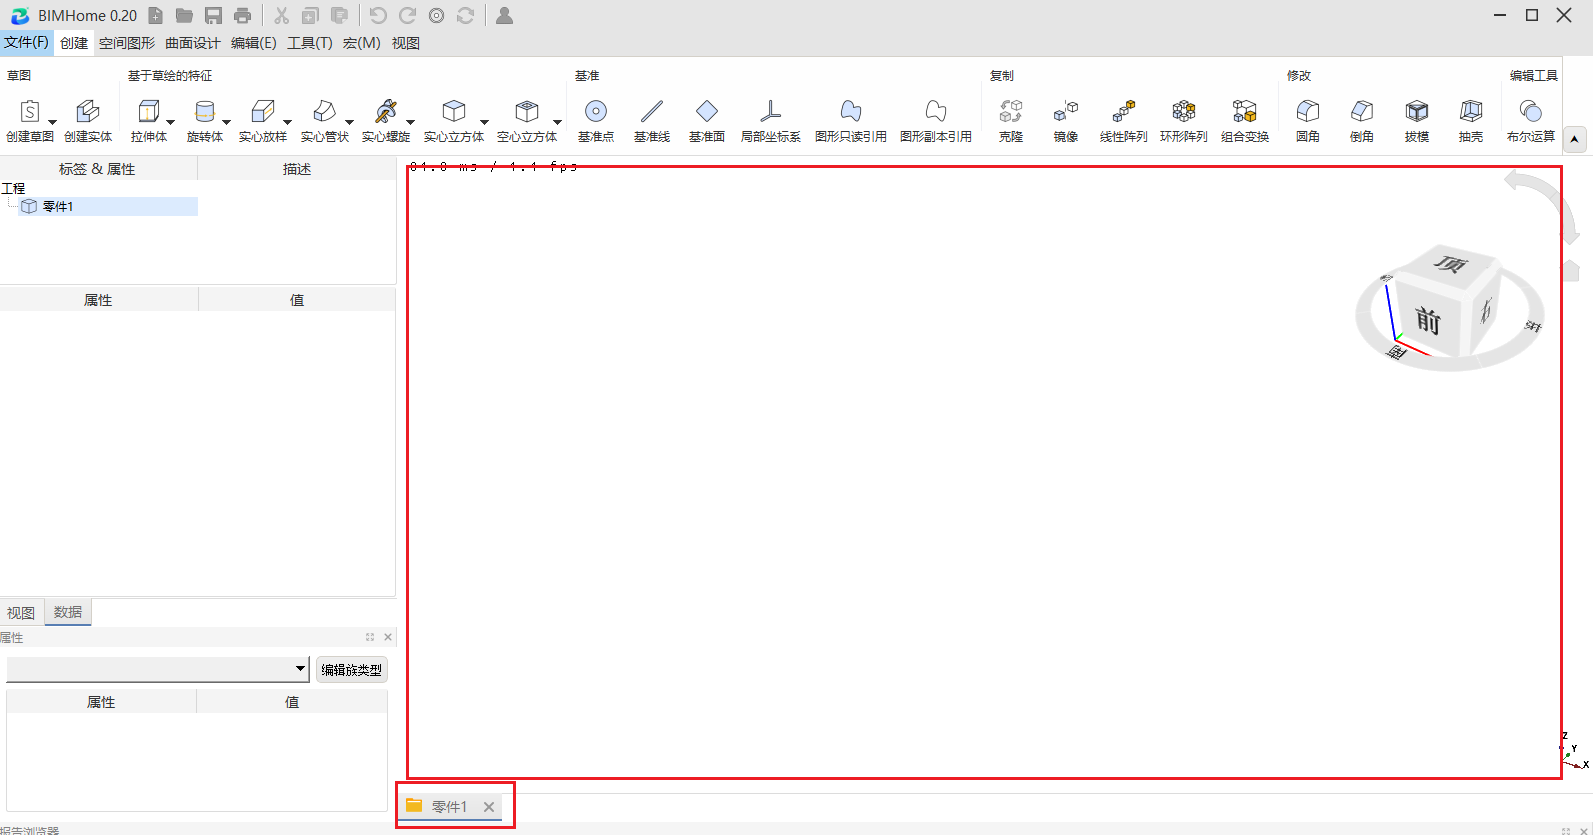This screenshot has width=1593, height=835.
Task: Select the 圆角 fillet tool
Action: tap(1308, 112)
